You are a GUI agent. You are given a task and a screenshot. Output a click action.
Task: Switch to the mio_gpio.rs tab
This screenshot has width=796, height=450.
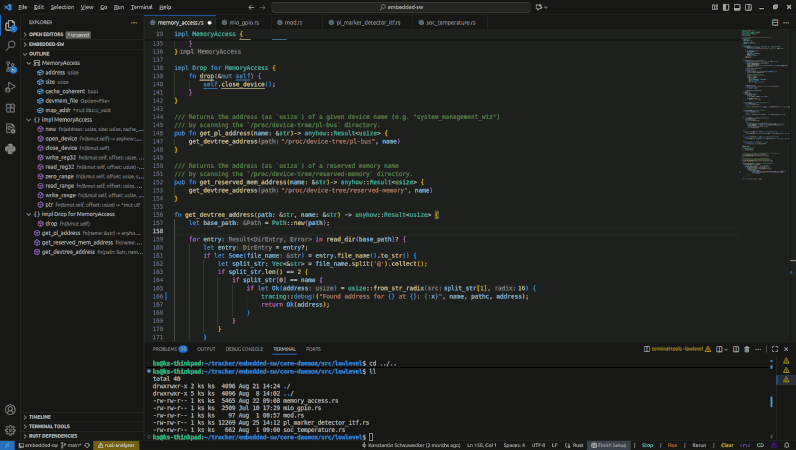[x=241, y=21]
